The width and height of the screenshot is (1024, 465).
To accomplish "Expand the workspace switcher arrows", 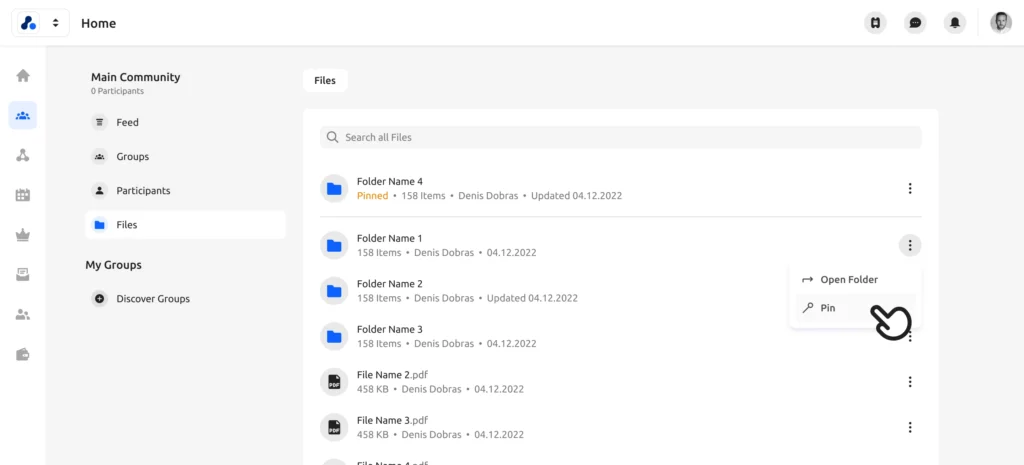I will coord(56,23).
